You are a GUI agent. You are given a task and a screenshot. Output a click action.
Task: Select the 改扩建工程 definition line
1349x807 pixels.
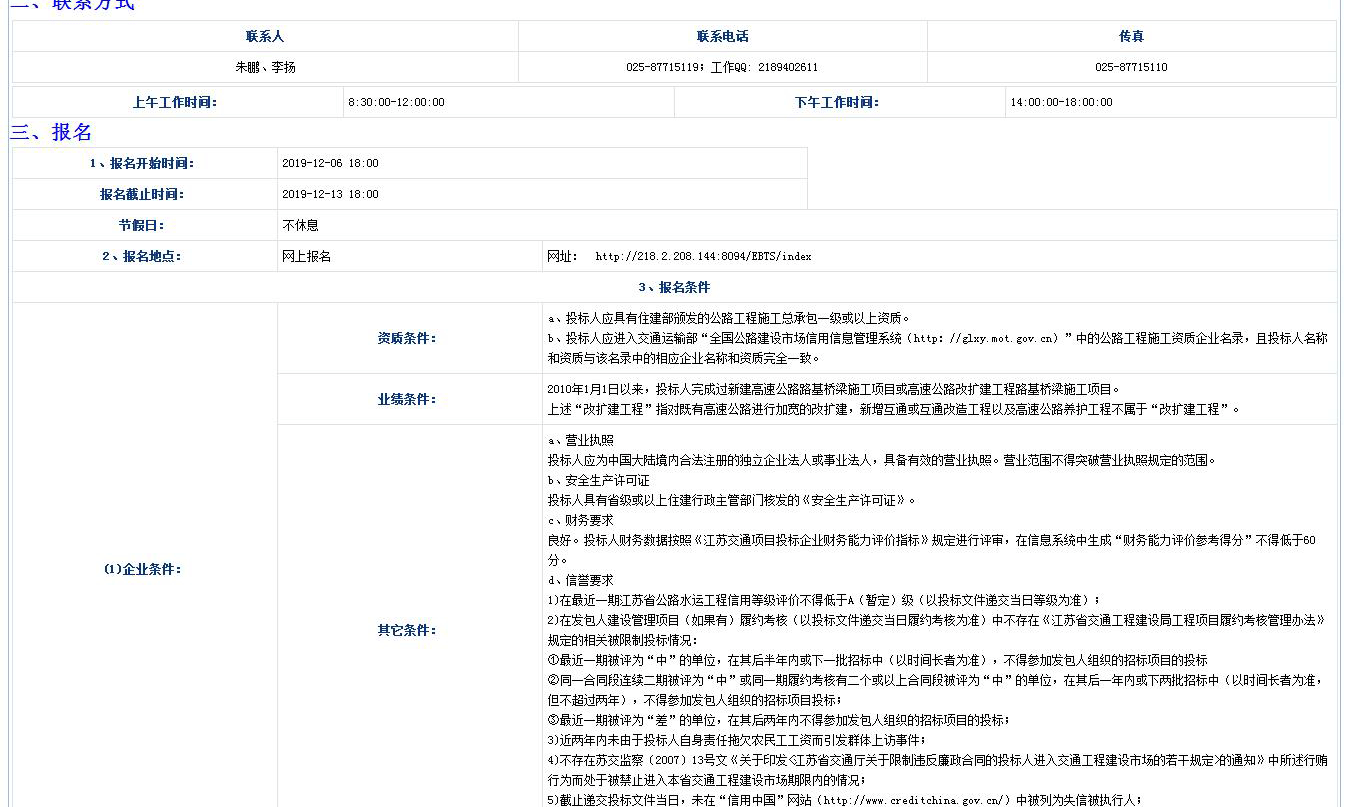[894, 409]
